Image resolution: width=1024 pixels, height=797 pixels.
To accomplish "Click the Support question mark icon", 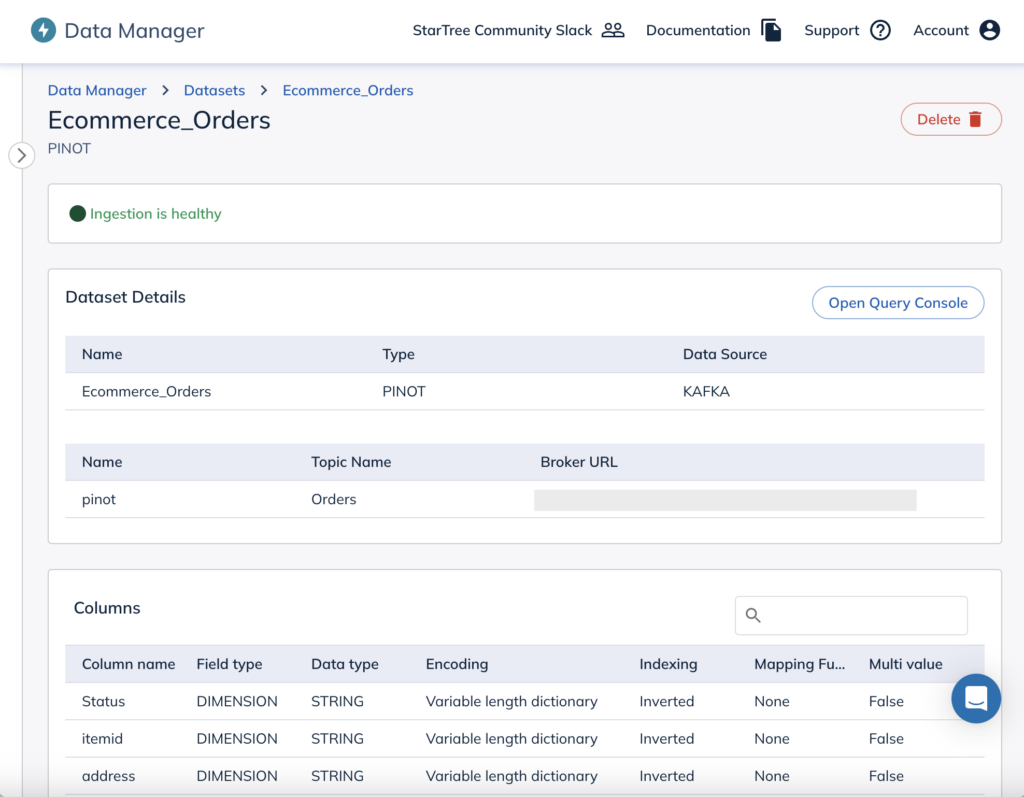I will point(880,30).
